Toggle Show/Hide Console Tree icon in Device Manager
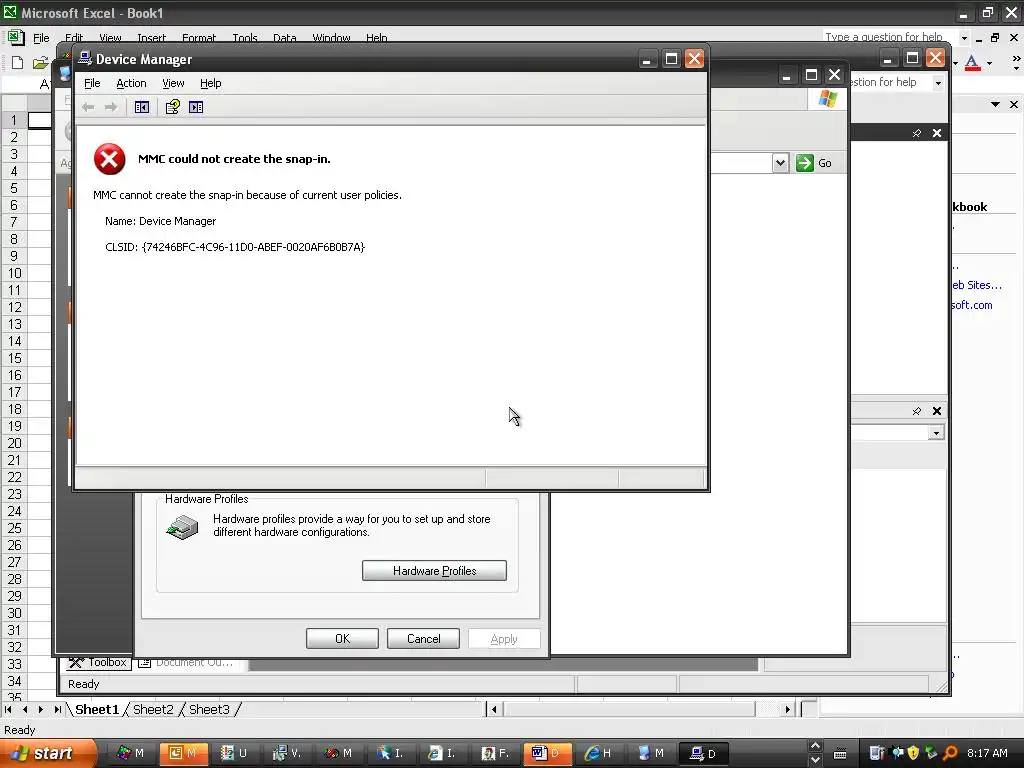Viewport: 1024px width, 768px height. click(x=142, y=107)
